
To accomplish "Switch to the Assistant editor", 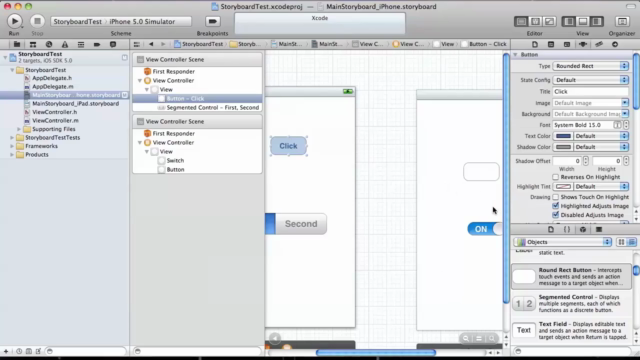I will (536, 21).
